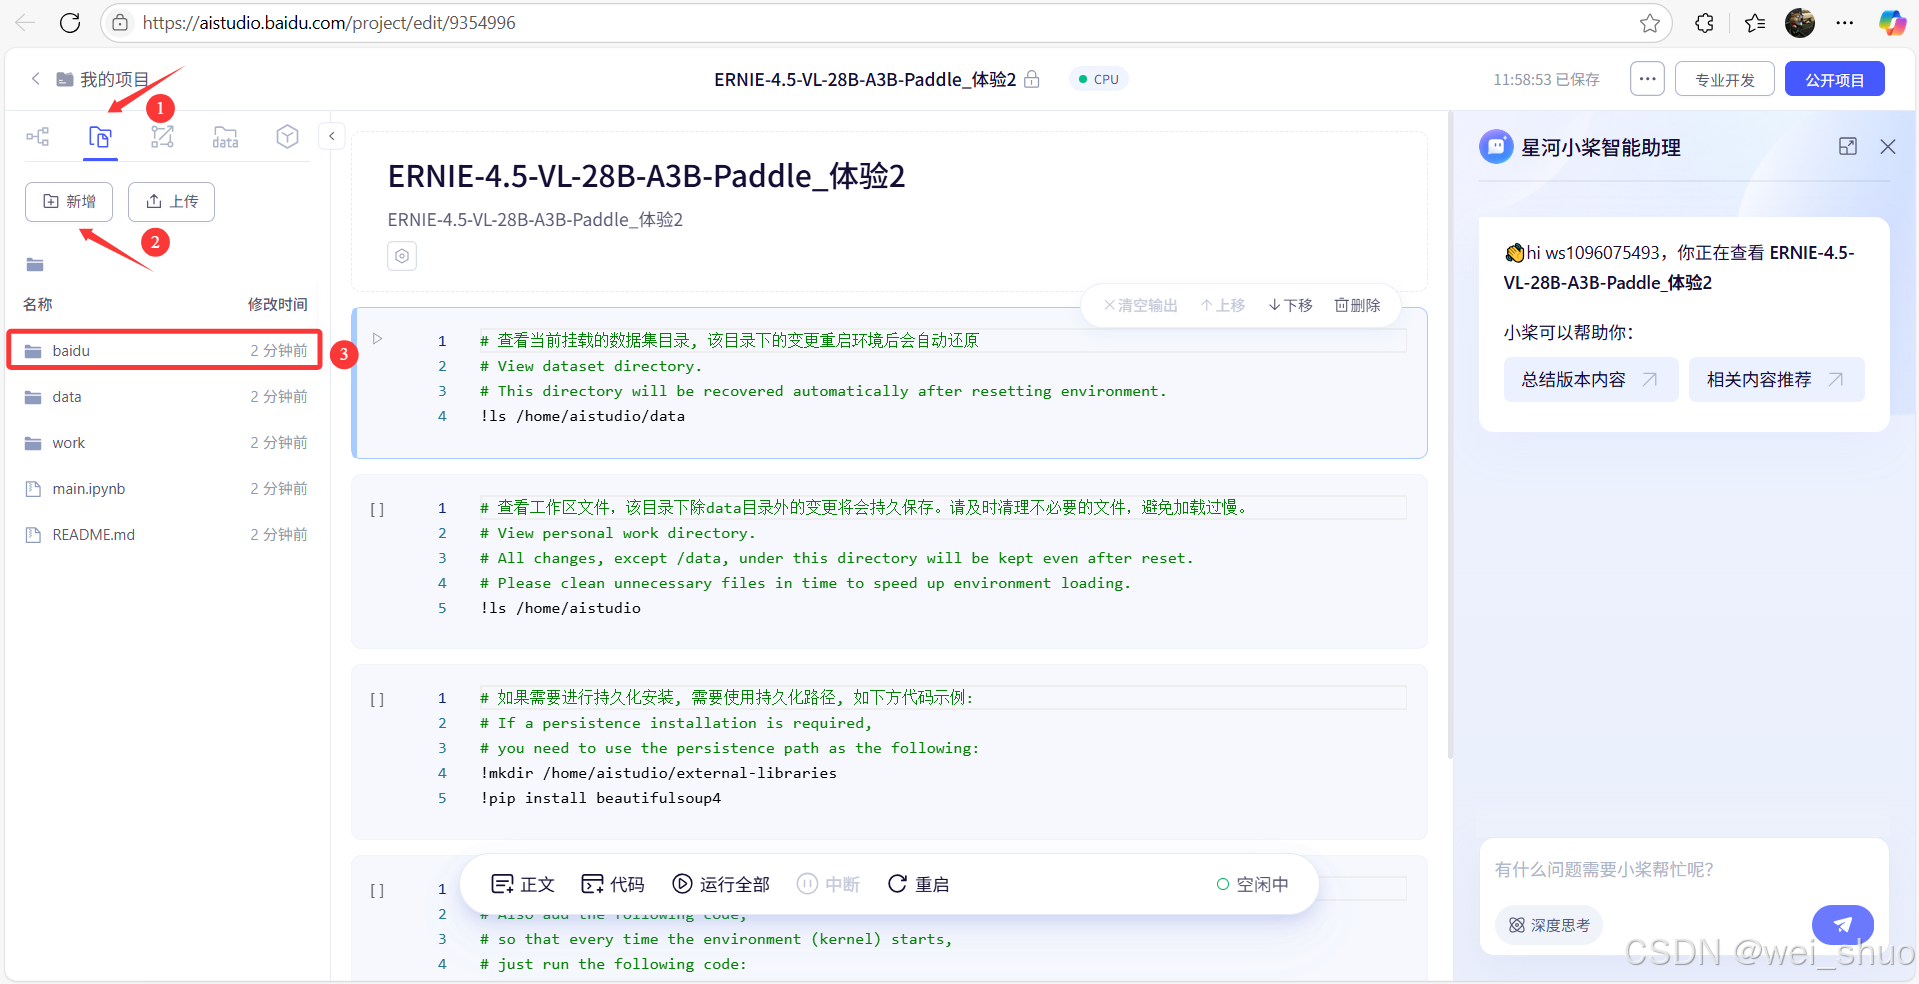Click 相关内容推荐 suggestion
Image resolution: width=1919 pixels, height=984 pixels.
pyautogui.click(x=1777, y=380)
